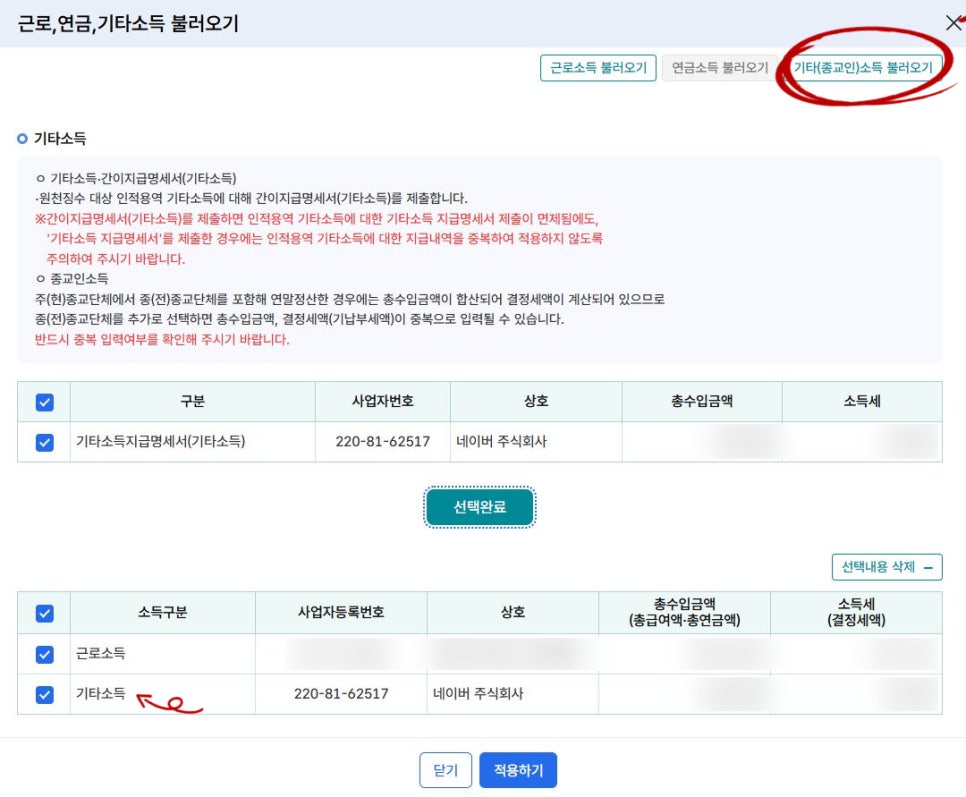Click the 선택내용 삭제 button
This screenshot has height=797, width=966.
(880, 567)
